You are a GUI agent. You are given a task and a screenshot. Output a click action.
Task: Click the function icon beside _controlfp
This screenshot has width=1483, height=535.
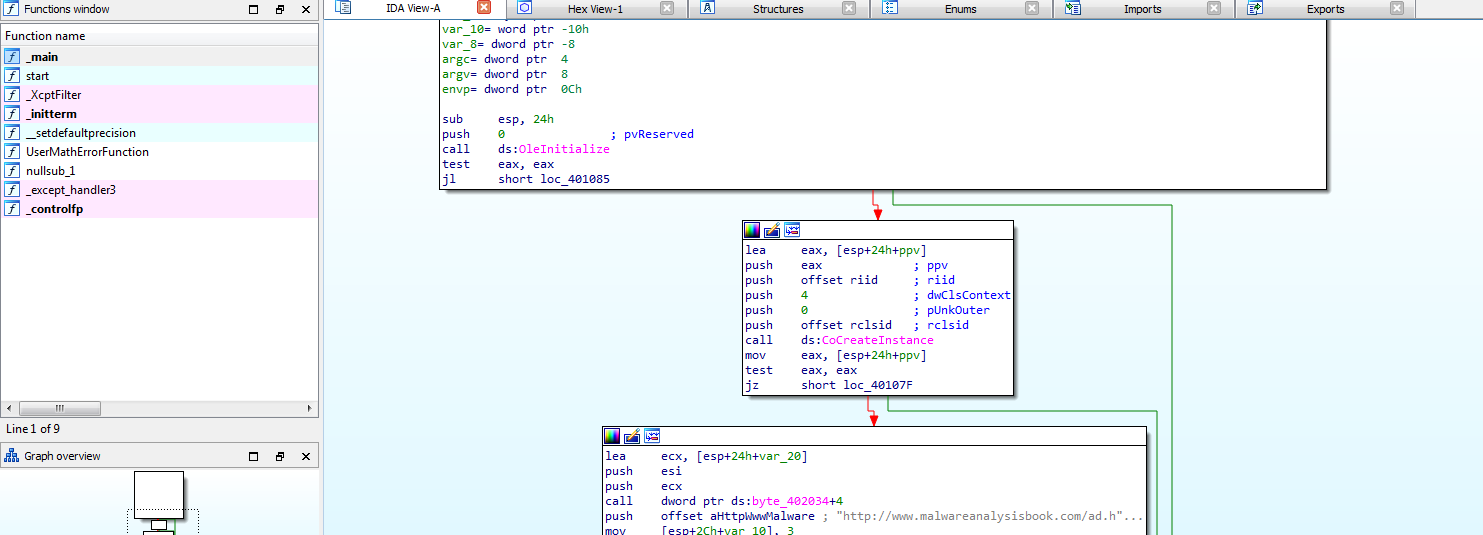(12, 209)
